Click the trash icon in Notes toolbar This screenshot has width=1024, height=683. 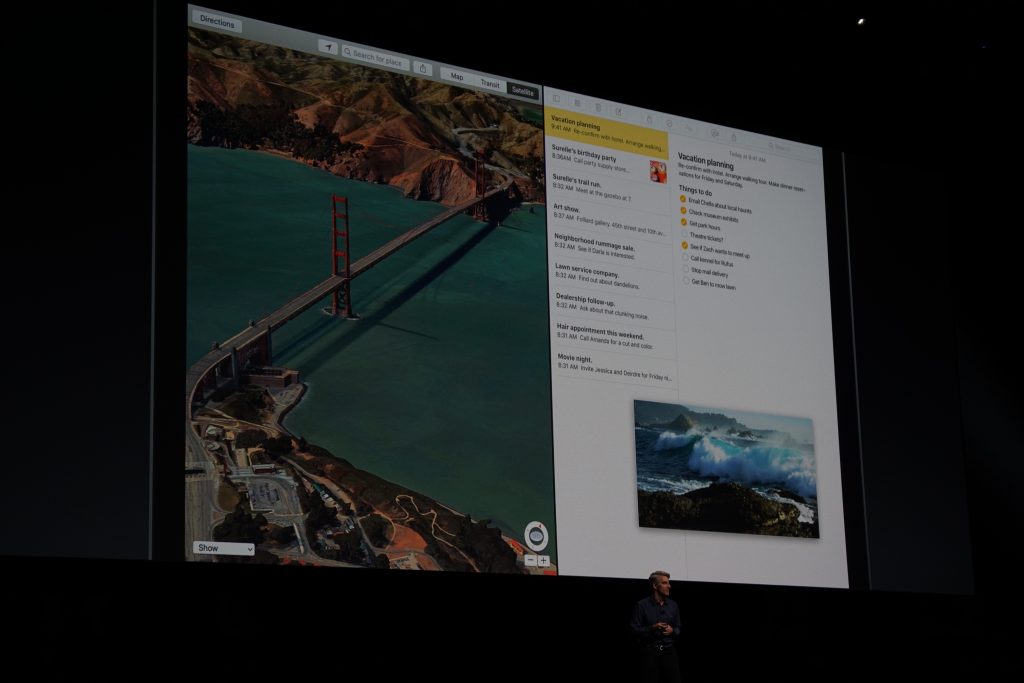[598, 107]
